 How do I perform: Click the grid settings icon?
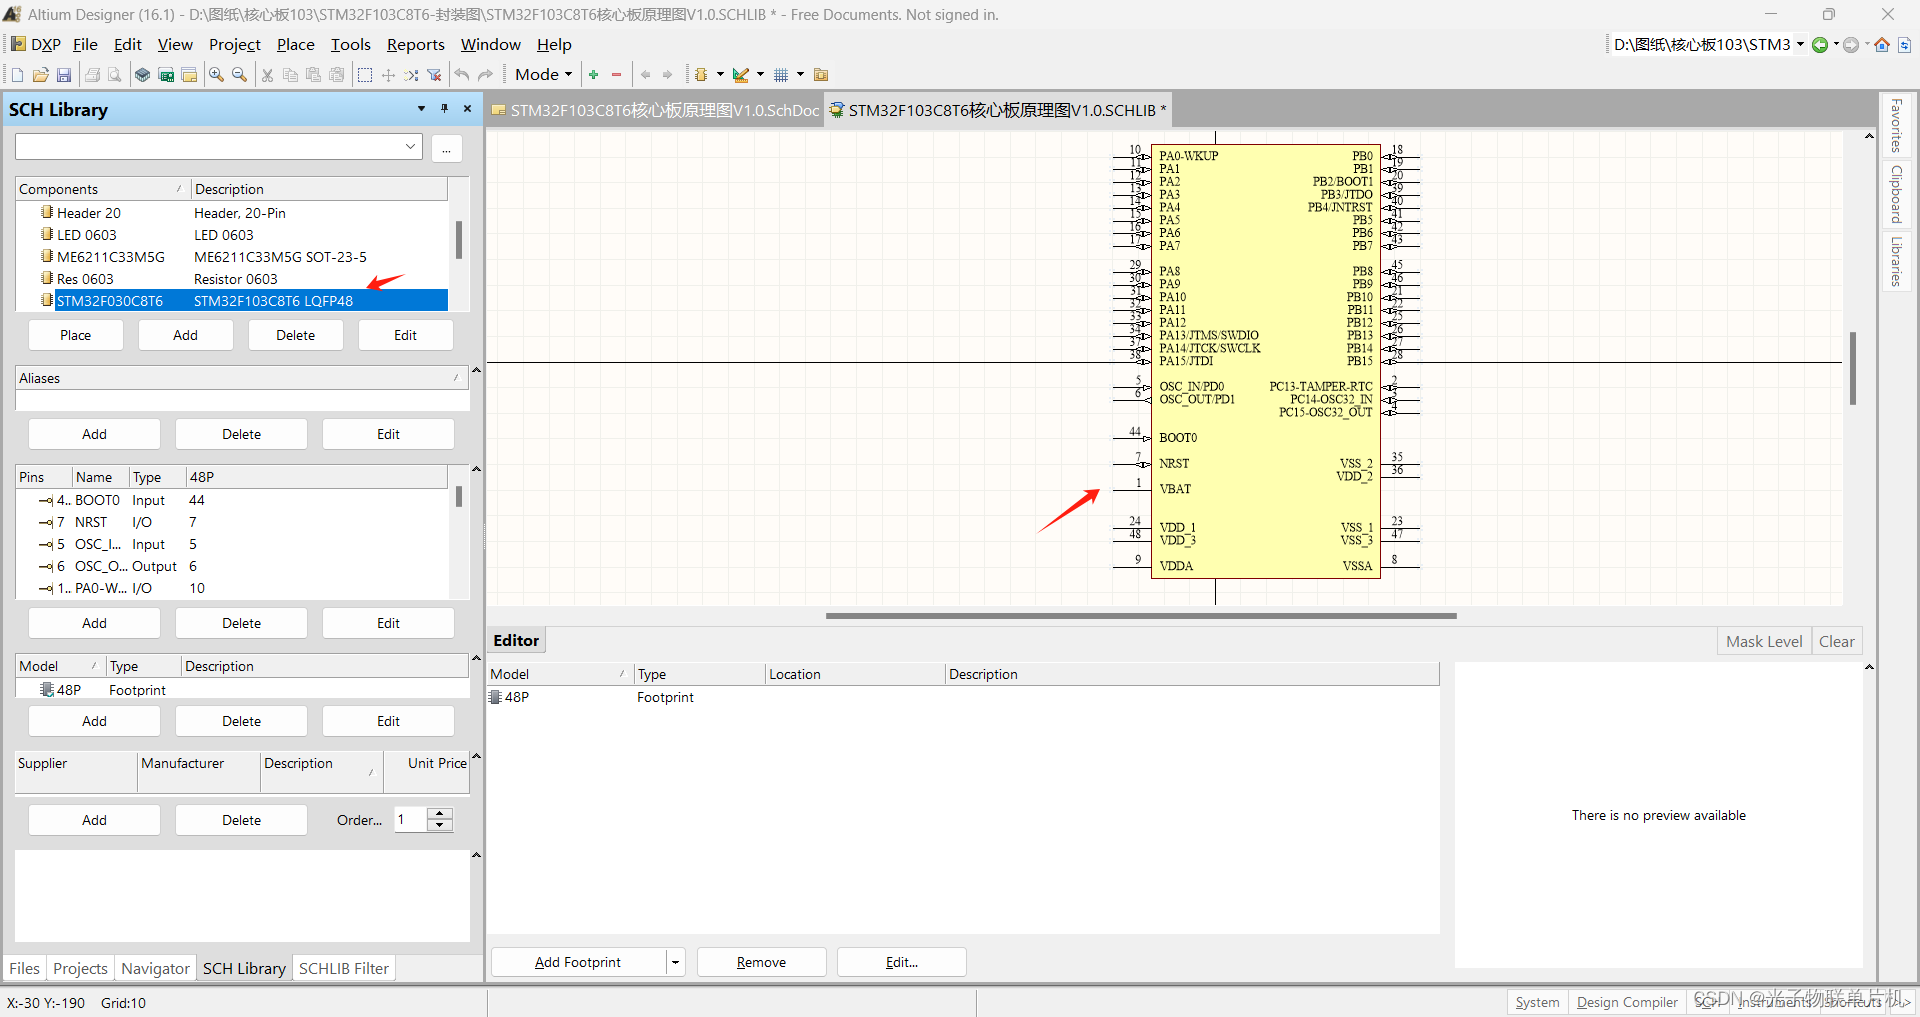(x=781, y=75)
